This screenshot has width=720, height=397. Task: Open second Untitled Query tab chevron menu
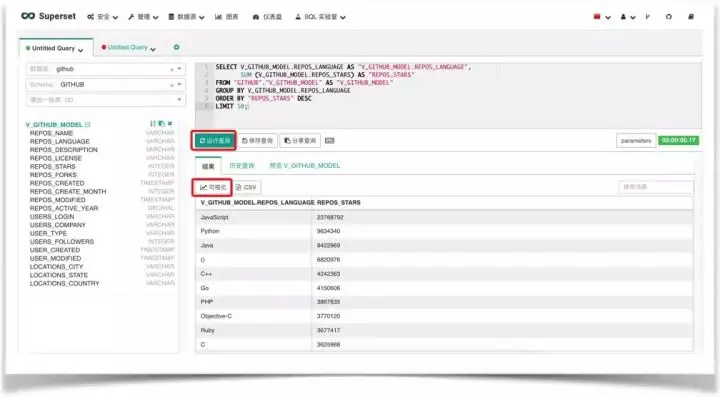[153, 49]
